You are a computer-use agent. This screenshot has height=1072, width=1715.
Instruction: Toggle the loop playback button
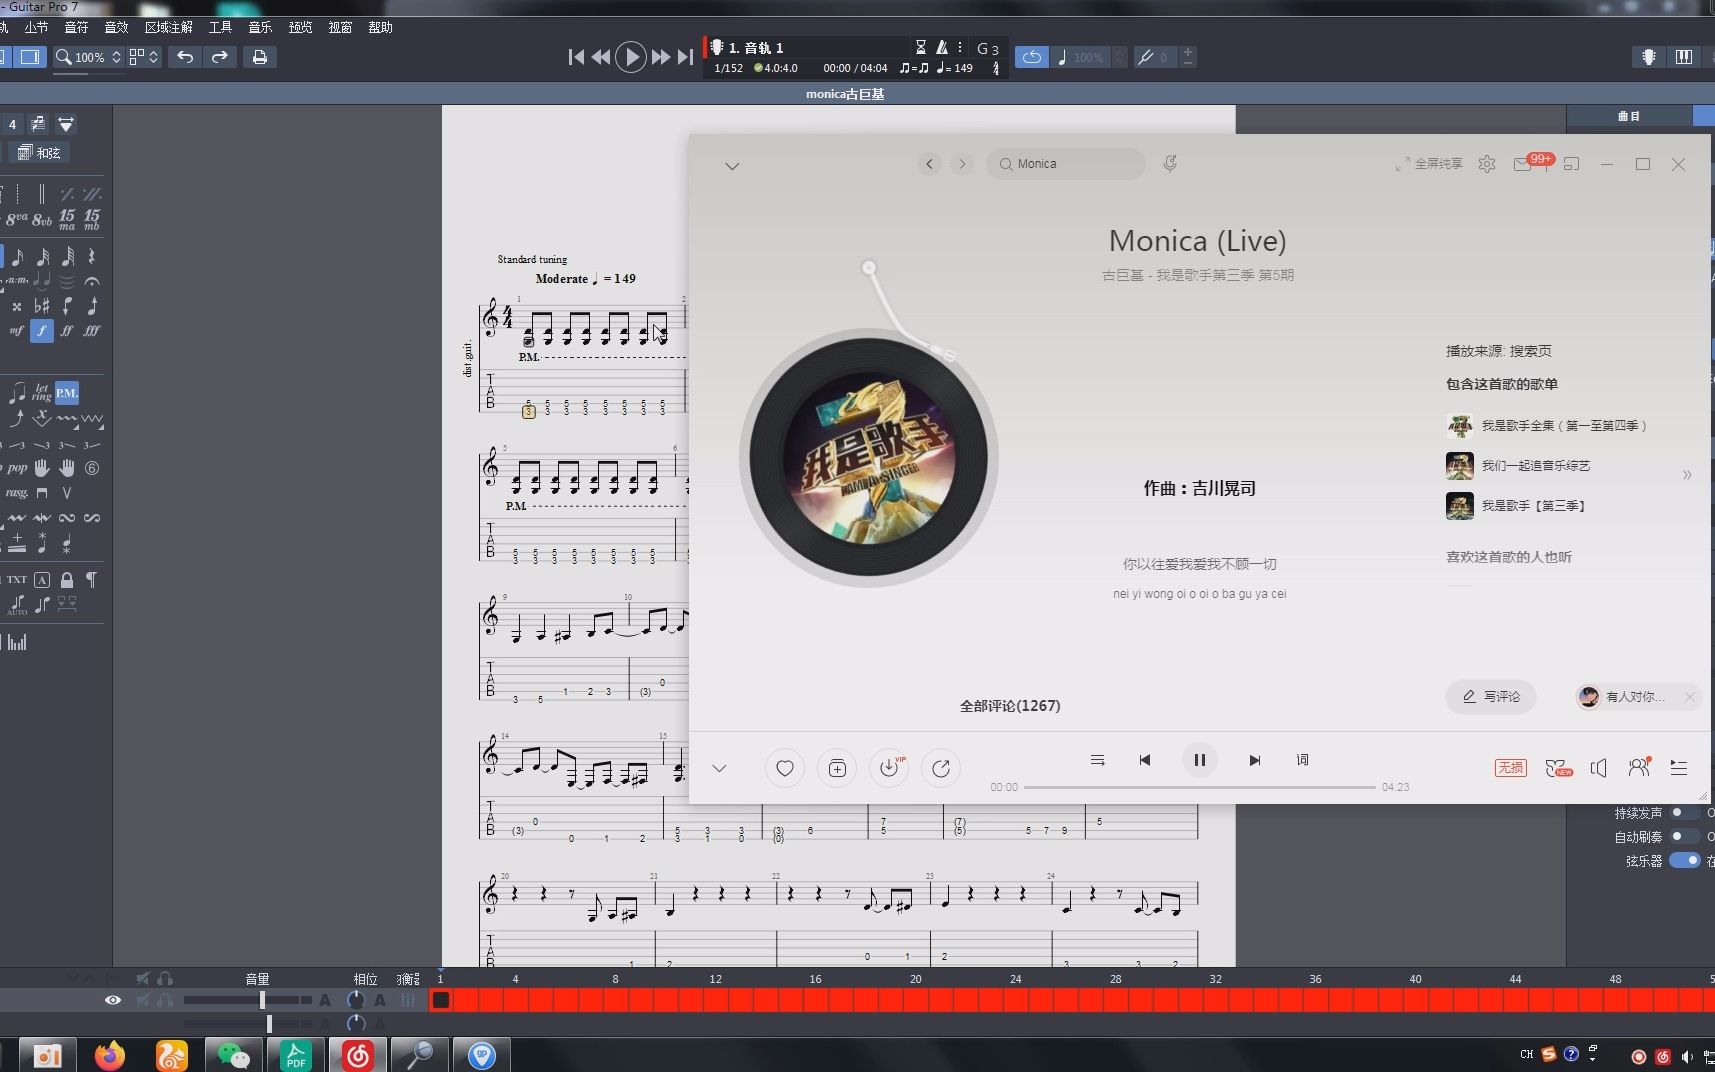(1032, 57)
